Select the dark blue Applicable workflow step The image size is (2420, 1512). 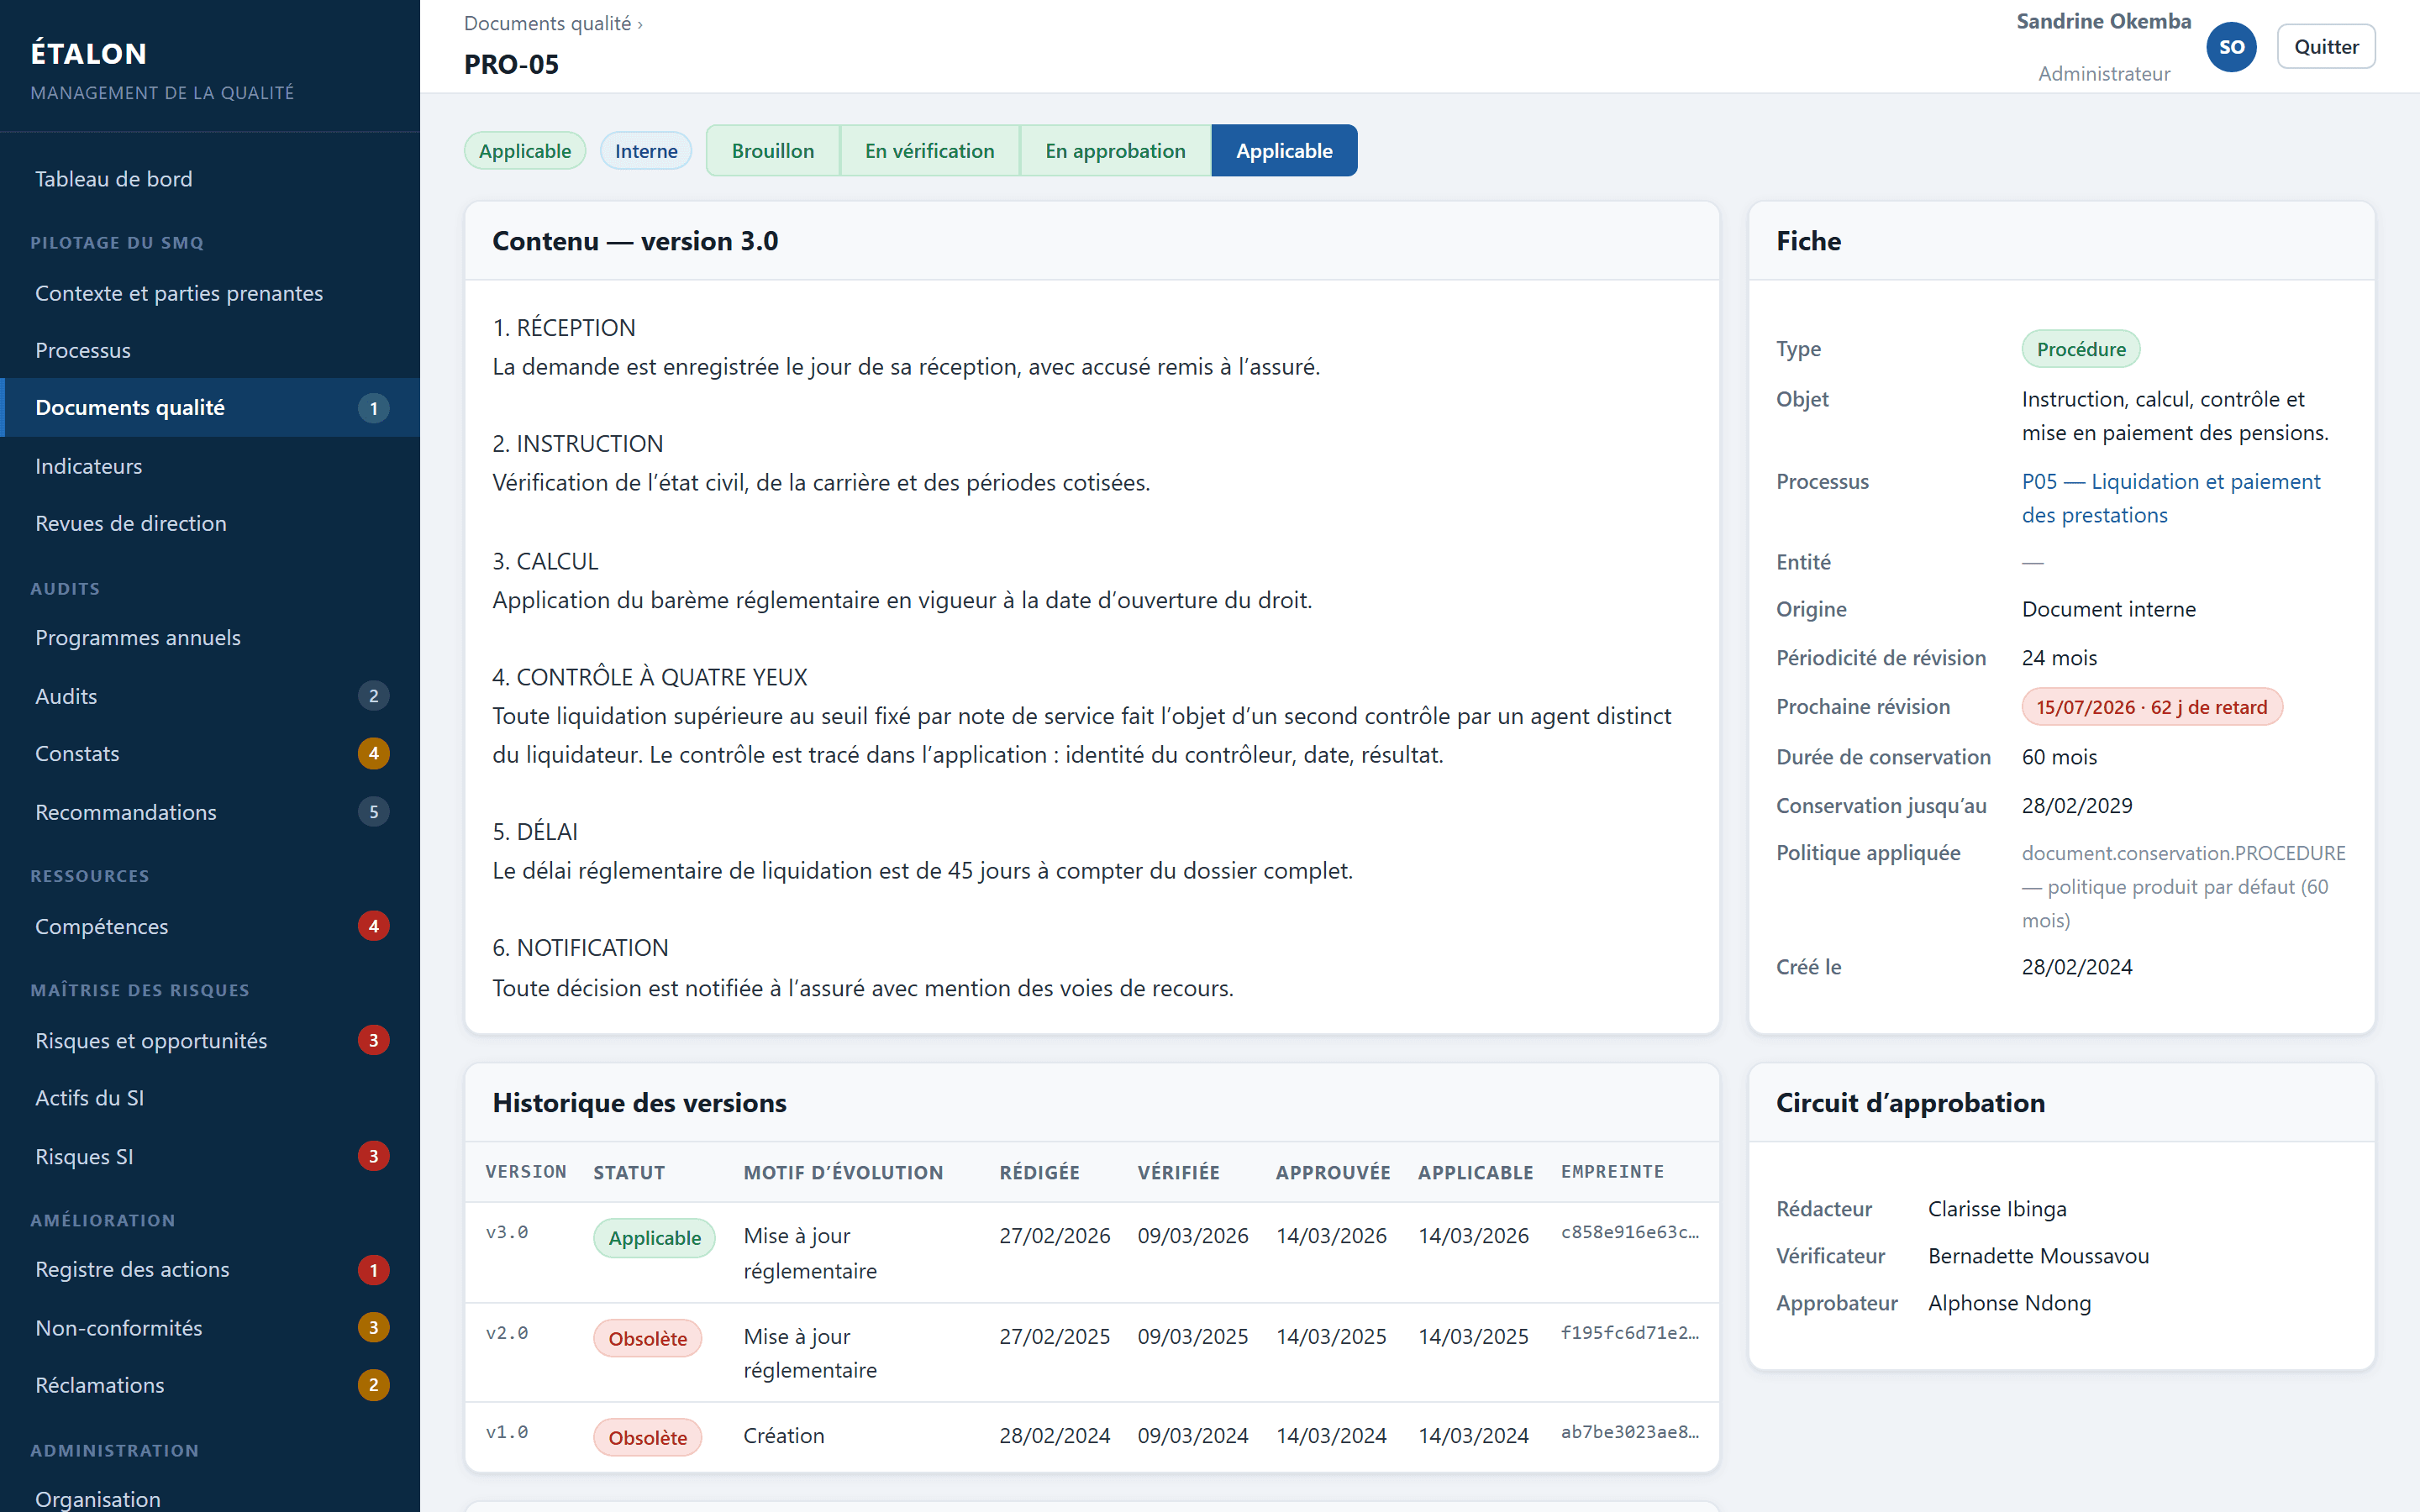[x=1284, y=151]
